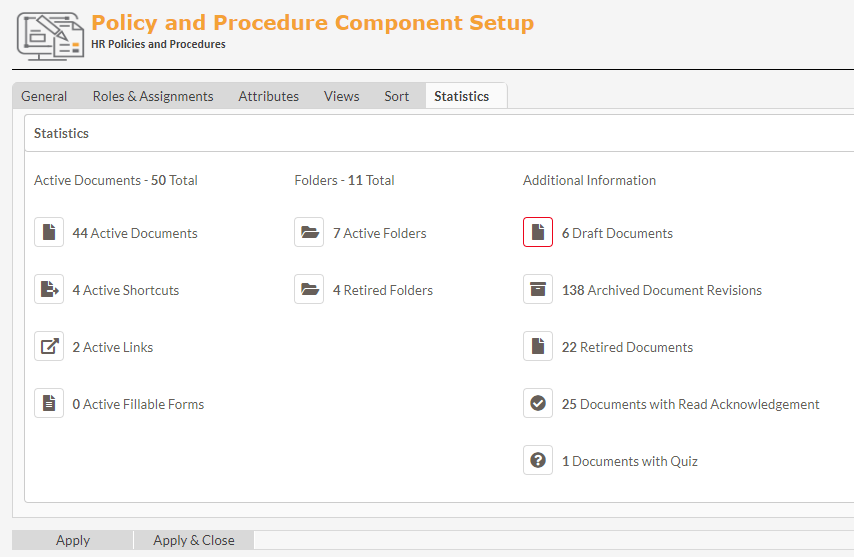
Task: Open the Roles & Assignments tab
Action: [x=153, y=96]
